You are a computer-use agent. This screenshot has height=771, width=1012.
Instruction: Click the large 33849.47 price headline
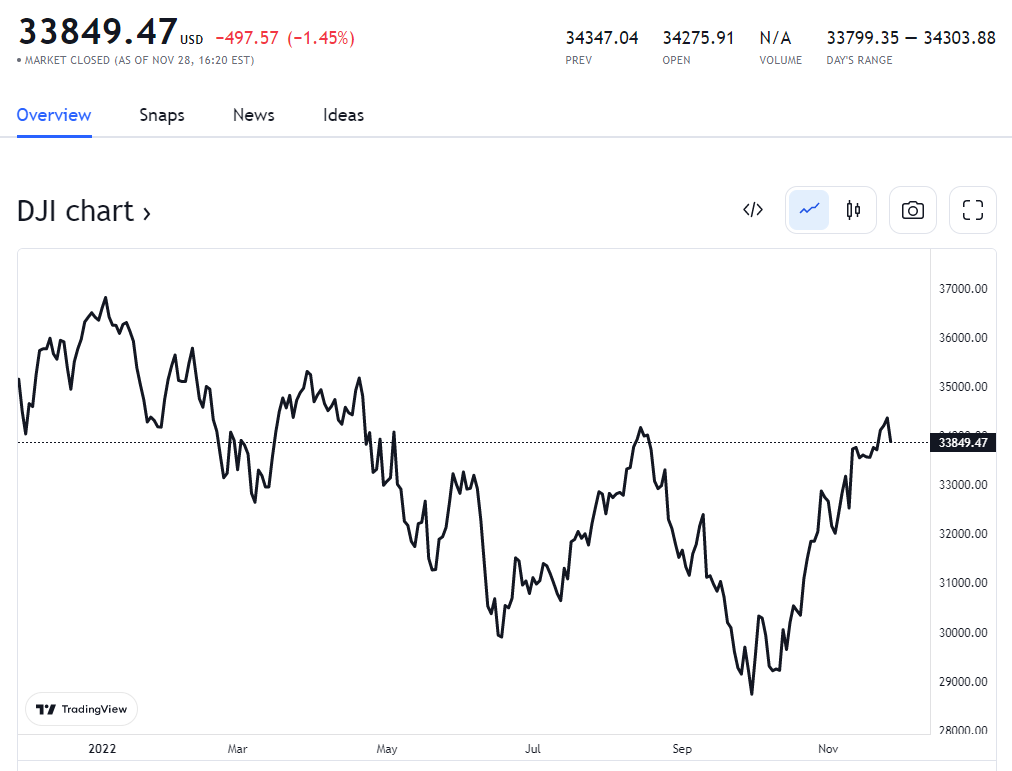pos(98,31)
